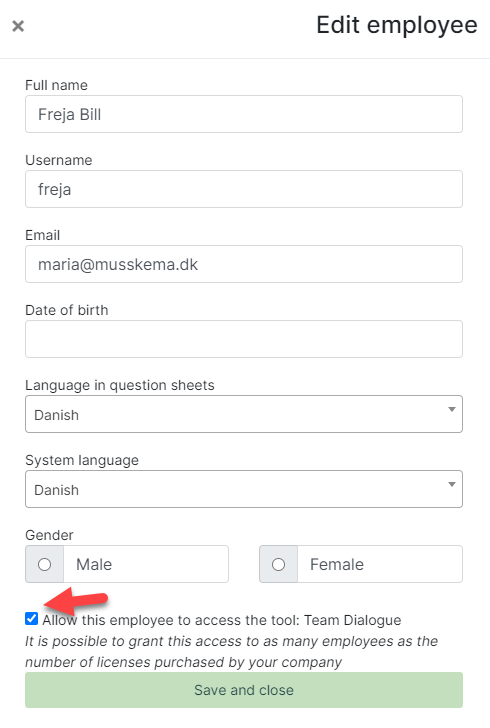Viewport: 490px width, 728px height.
Task: Click the Username field containing freja
Action: pos(244,189)
